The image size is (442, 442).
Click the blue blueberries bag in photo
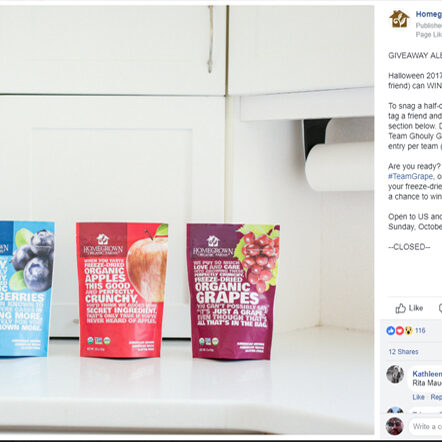coord(27,289)
